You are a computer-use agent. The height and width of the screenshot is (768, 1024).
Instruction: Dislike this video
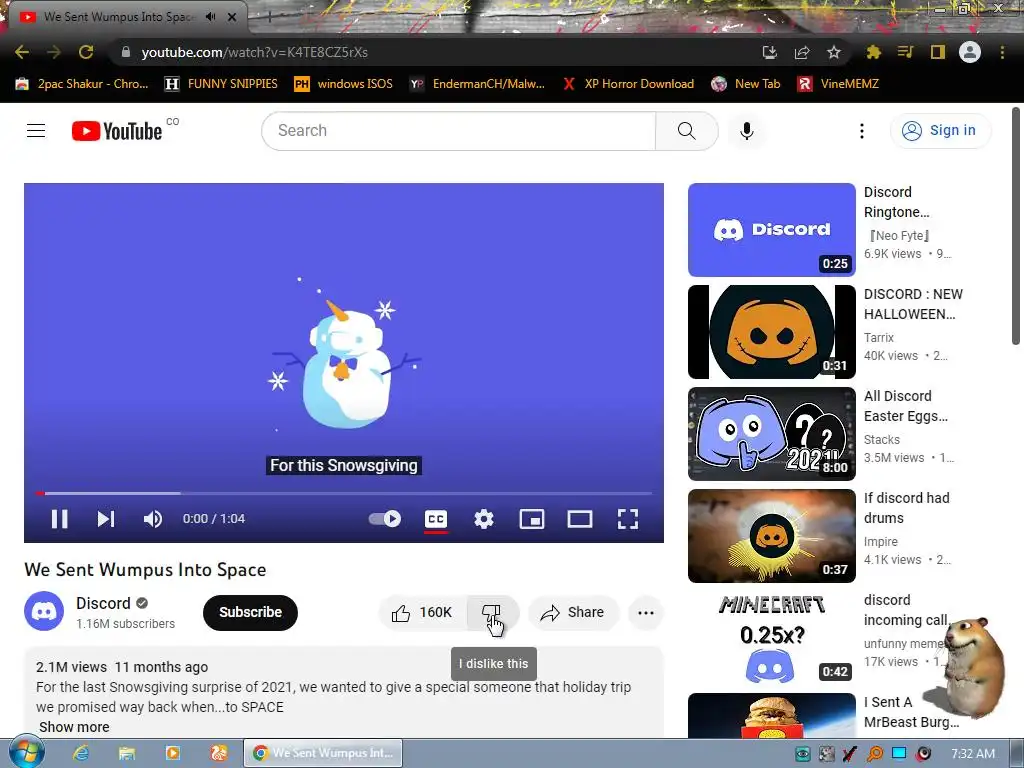coord(492,613)
